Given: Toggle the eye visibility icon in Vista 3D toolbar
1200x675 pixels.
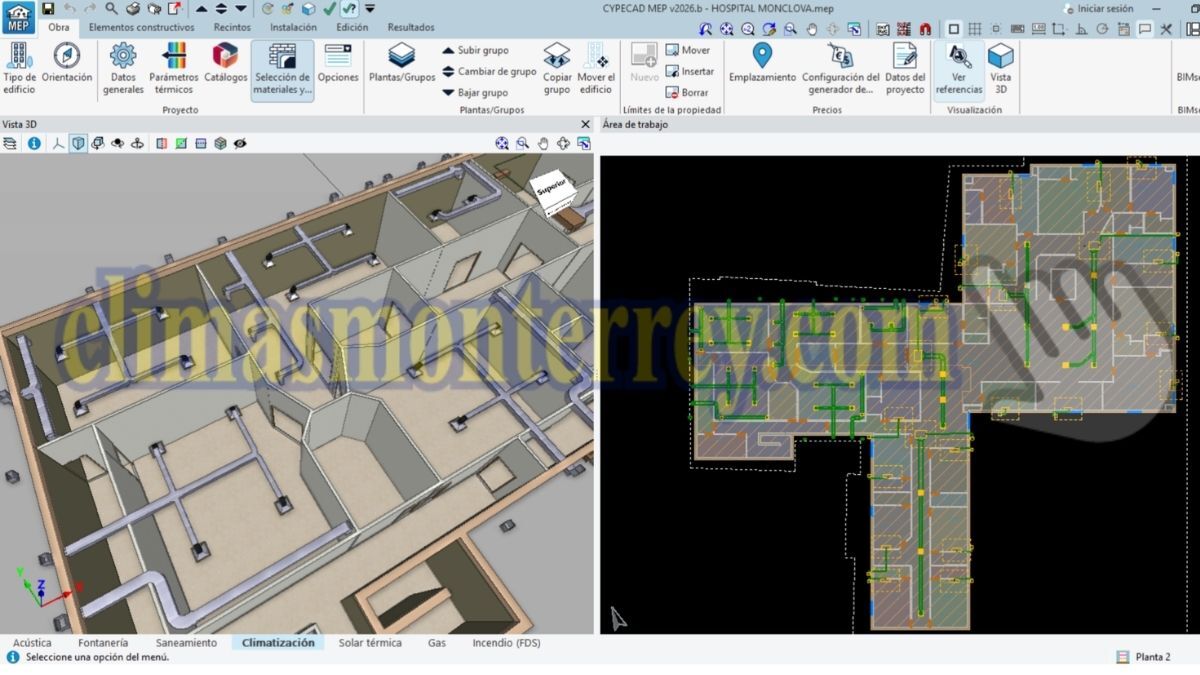Looking at the screenshot, I should (241, 143).
